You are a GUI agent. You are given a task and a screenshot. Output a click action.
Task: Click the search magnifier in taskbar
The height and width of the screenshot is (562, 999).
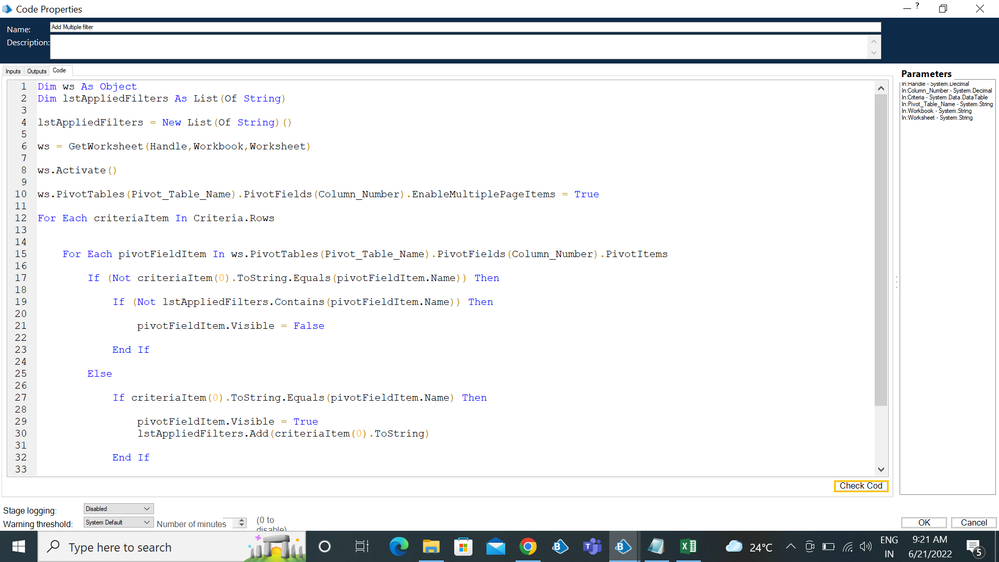point(54,547)
